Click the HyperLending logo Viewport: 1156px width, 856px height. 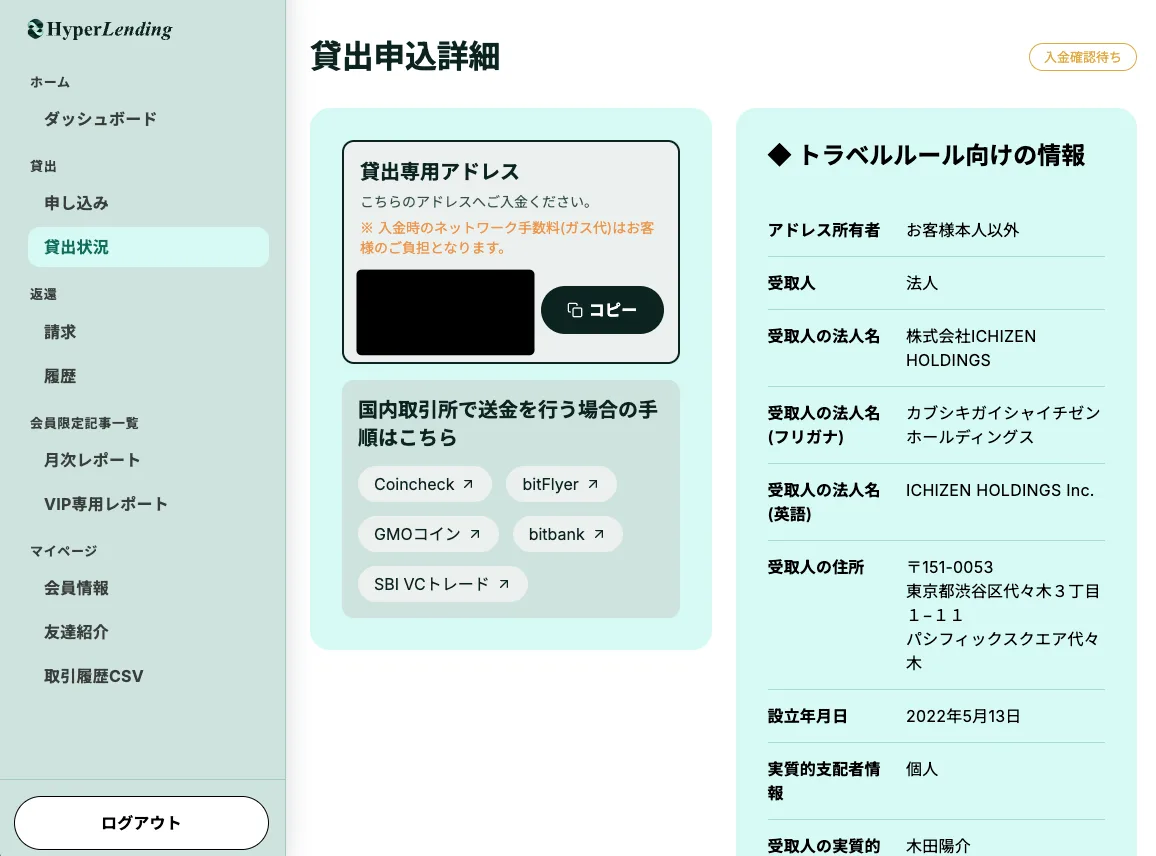click(x=100, y=29)
